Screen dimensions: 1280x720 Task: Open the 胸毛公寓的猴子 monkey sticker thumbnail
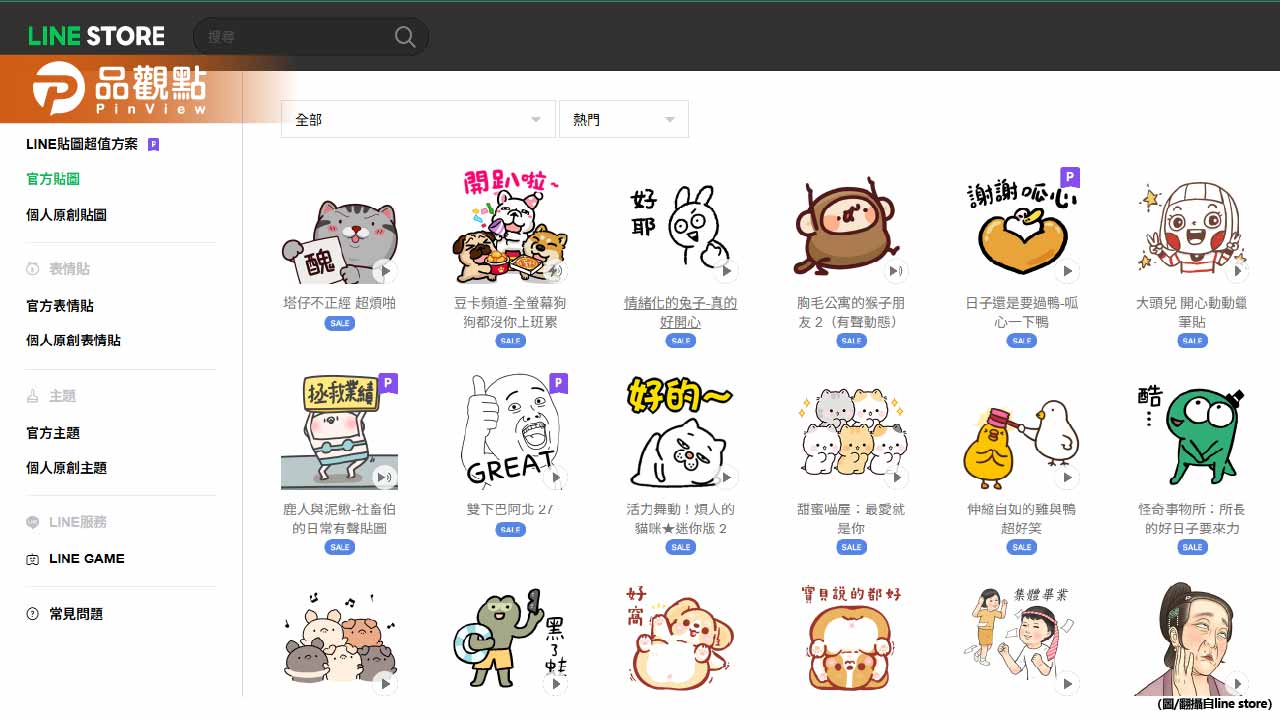tap(851, 226)
